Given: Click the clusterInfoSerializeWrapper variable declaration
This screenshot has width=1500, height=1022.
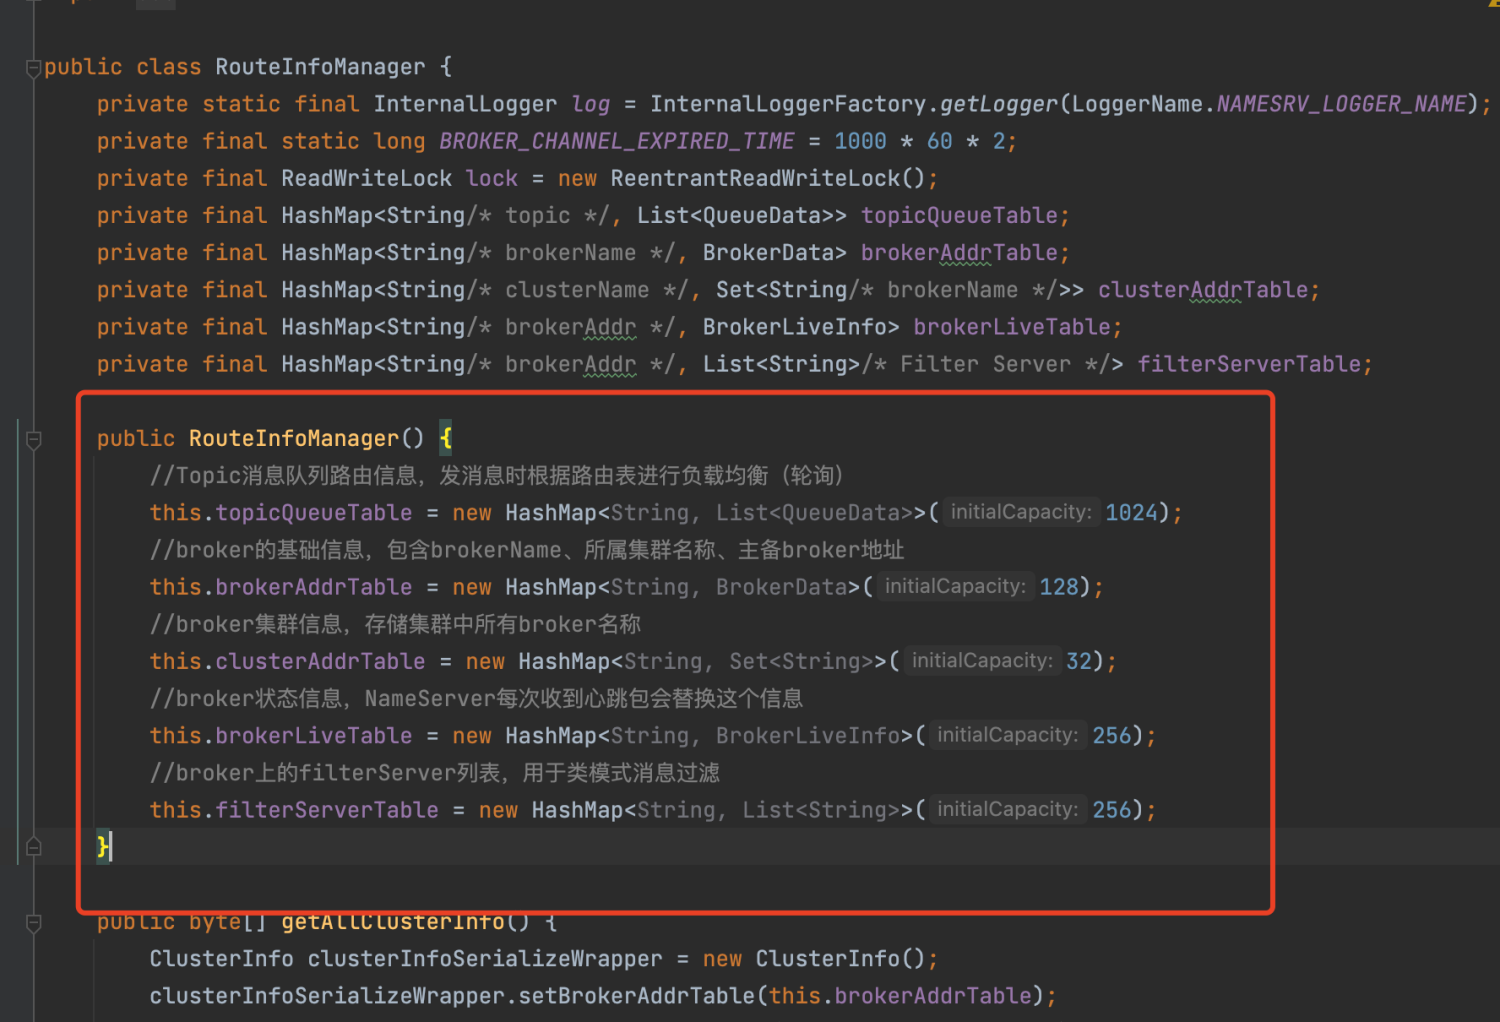Looking at the screenshot, I should pos(484,959).
